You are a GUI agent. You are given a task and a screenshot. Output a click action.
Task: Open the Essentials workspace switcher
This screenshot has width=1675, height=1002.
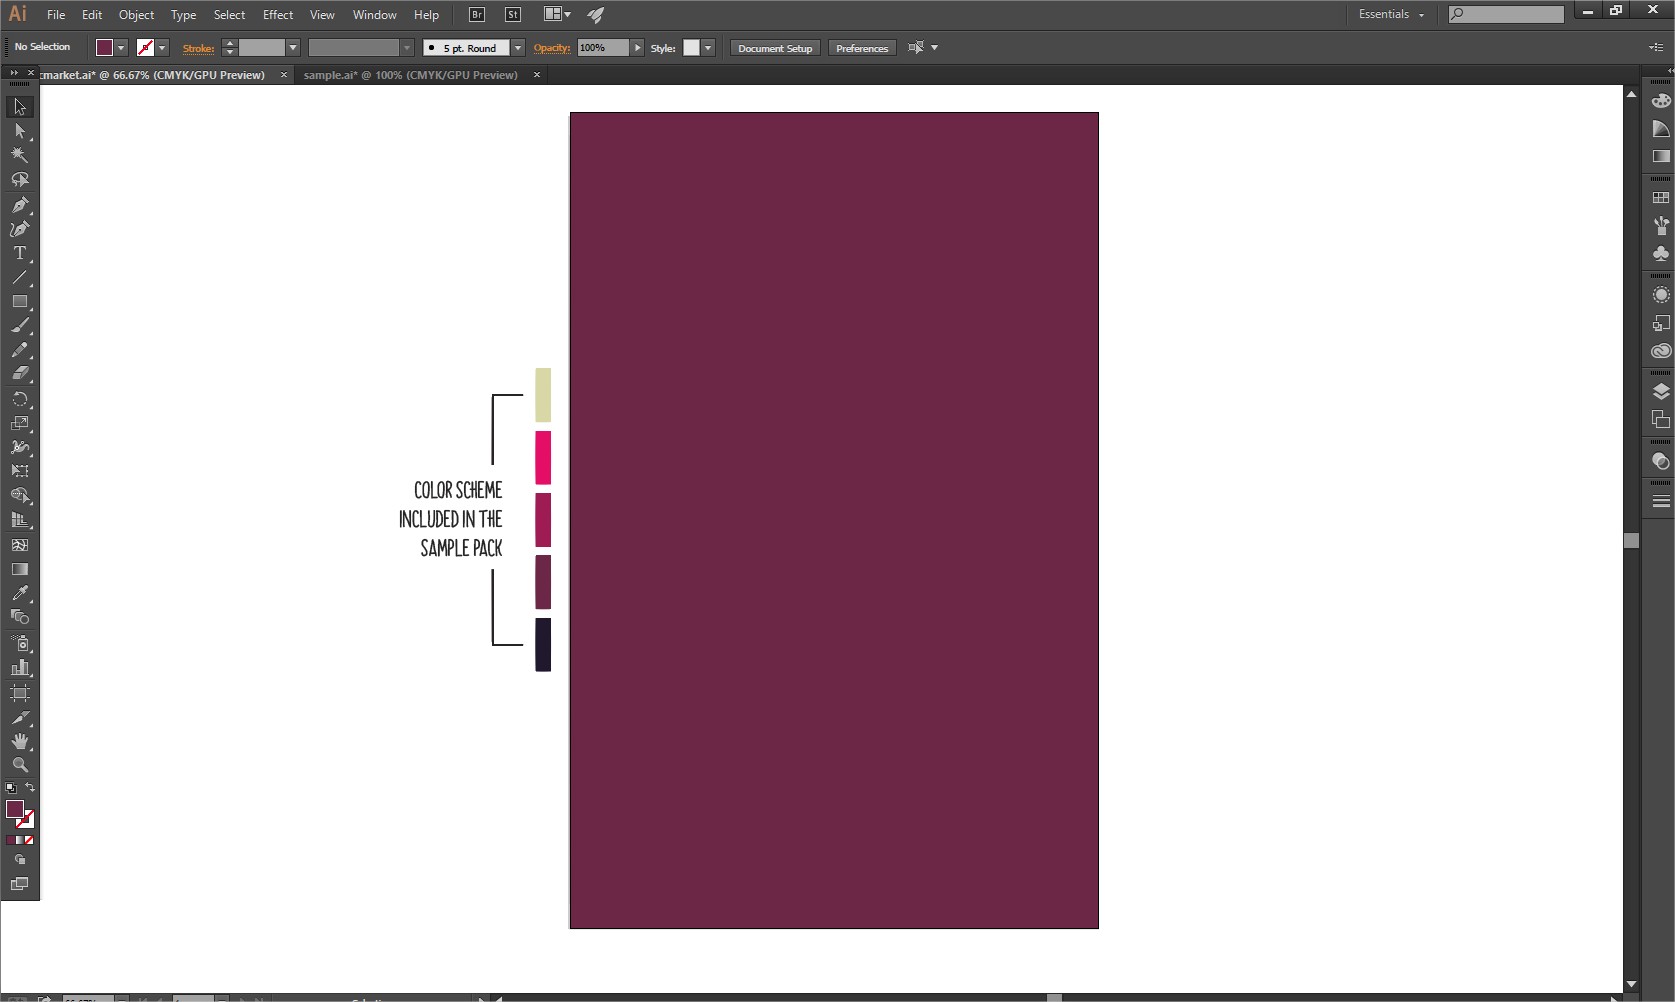1391,14
